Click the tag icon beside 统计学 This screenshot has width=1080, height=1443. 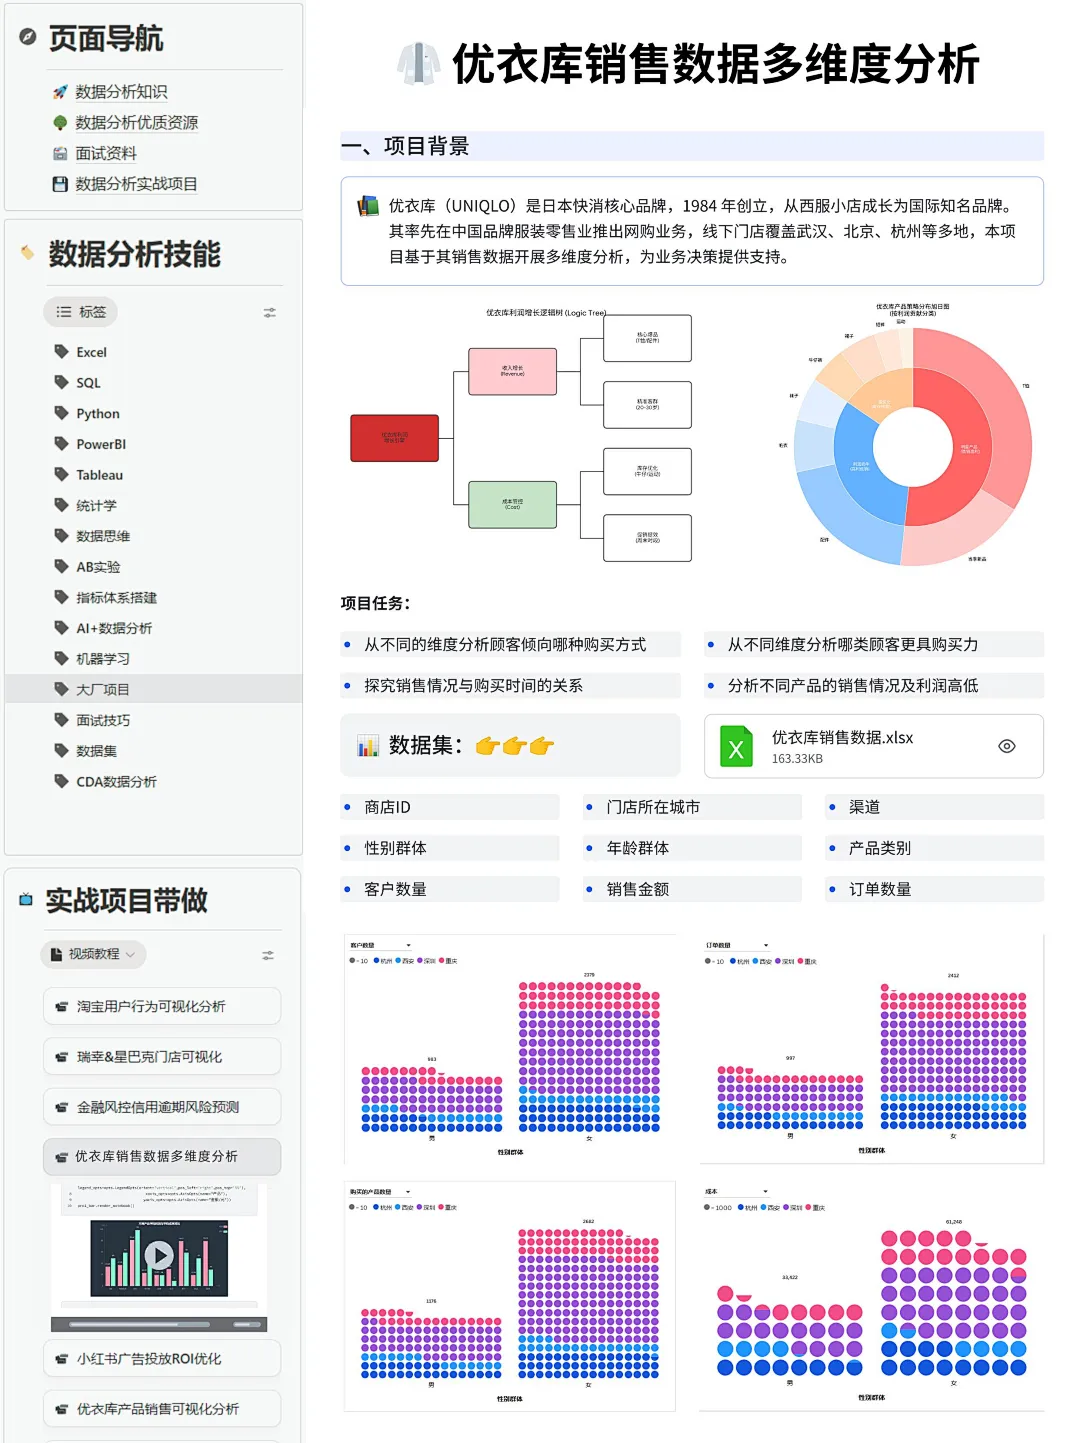[61, 505]
